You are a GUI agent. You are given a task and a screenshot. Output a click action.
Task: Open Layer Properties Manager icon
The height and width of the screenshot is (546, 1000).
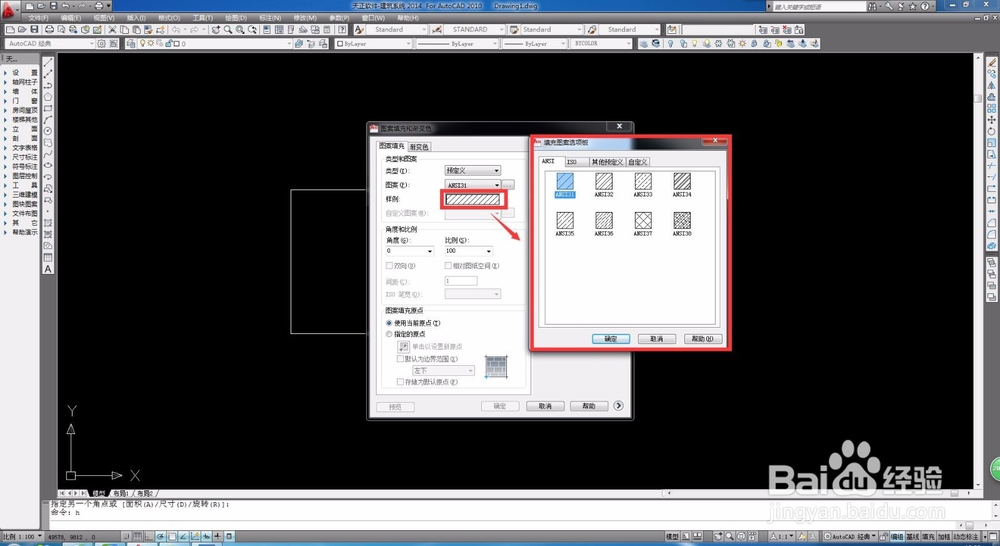(x=131, y=43)
